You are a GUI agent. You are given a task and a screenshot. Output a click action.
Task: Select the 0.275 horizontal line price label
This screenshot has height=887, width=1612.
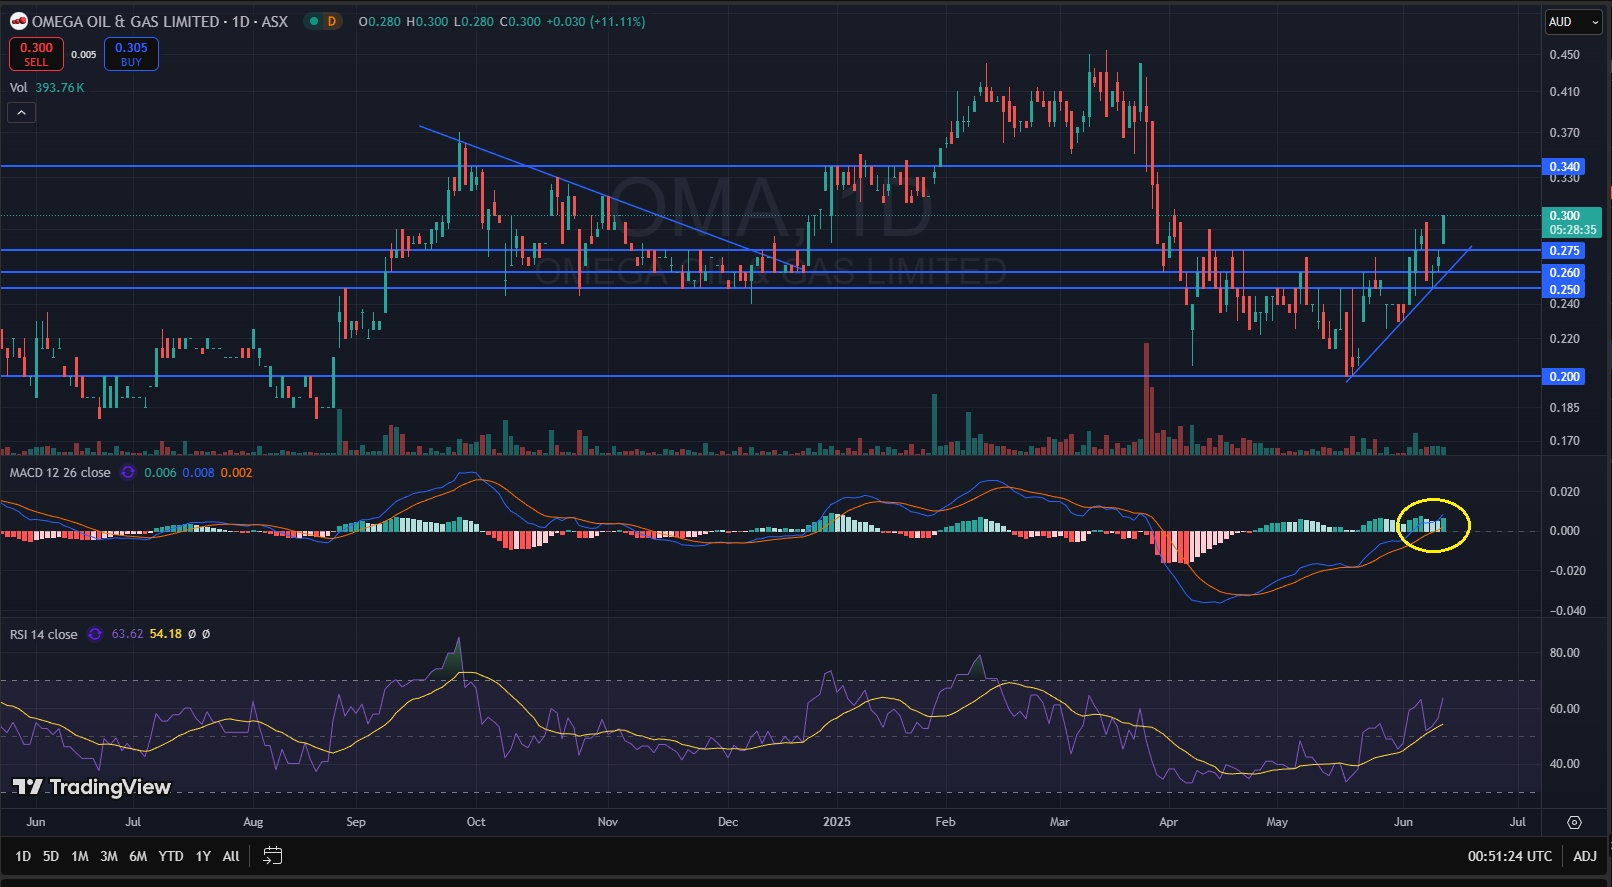(1564, 251)
